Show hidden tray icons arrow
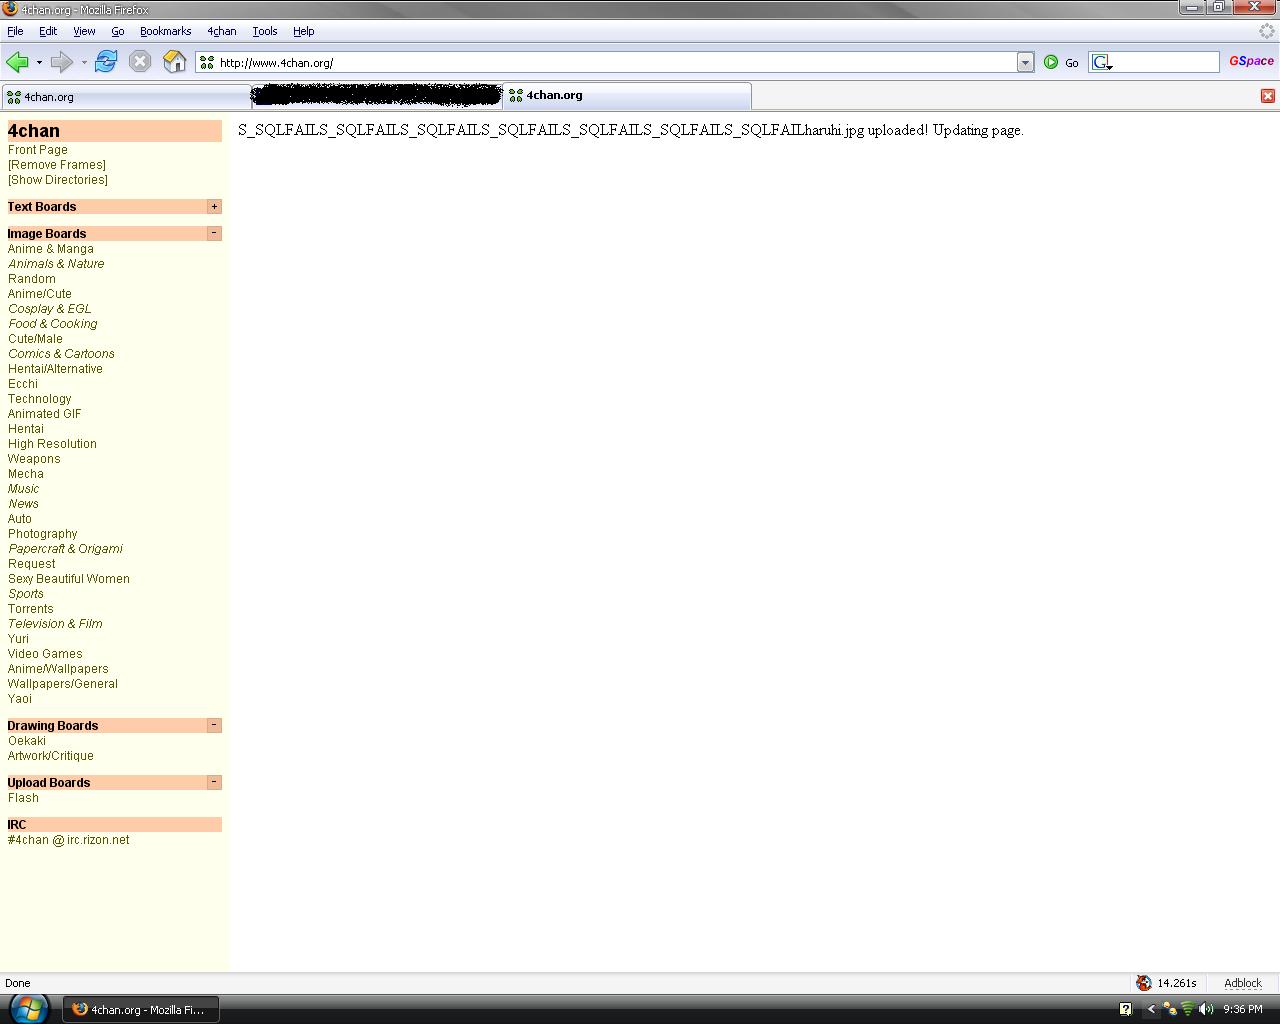The image size is (1280, 1024). click(1150, 1009)
